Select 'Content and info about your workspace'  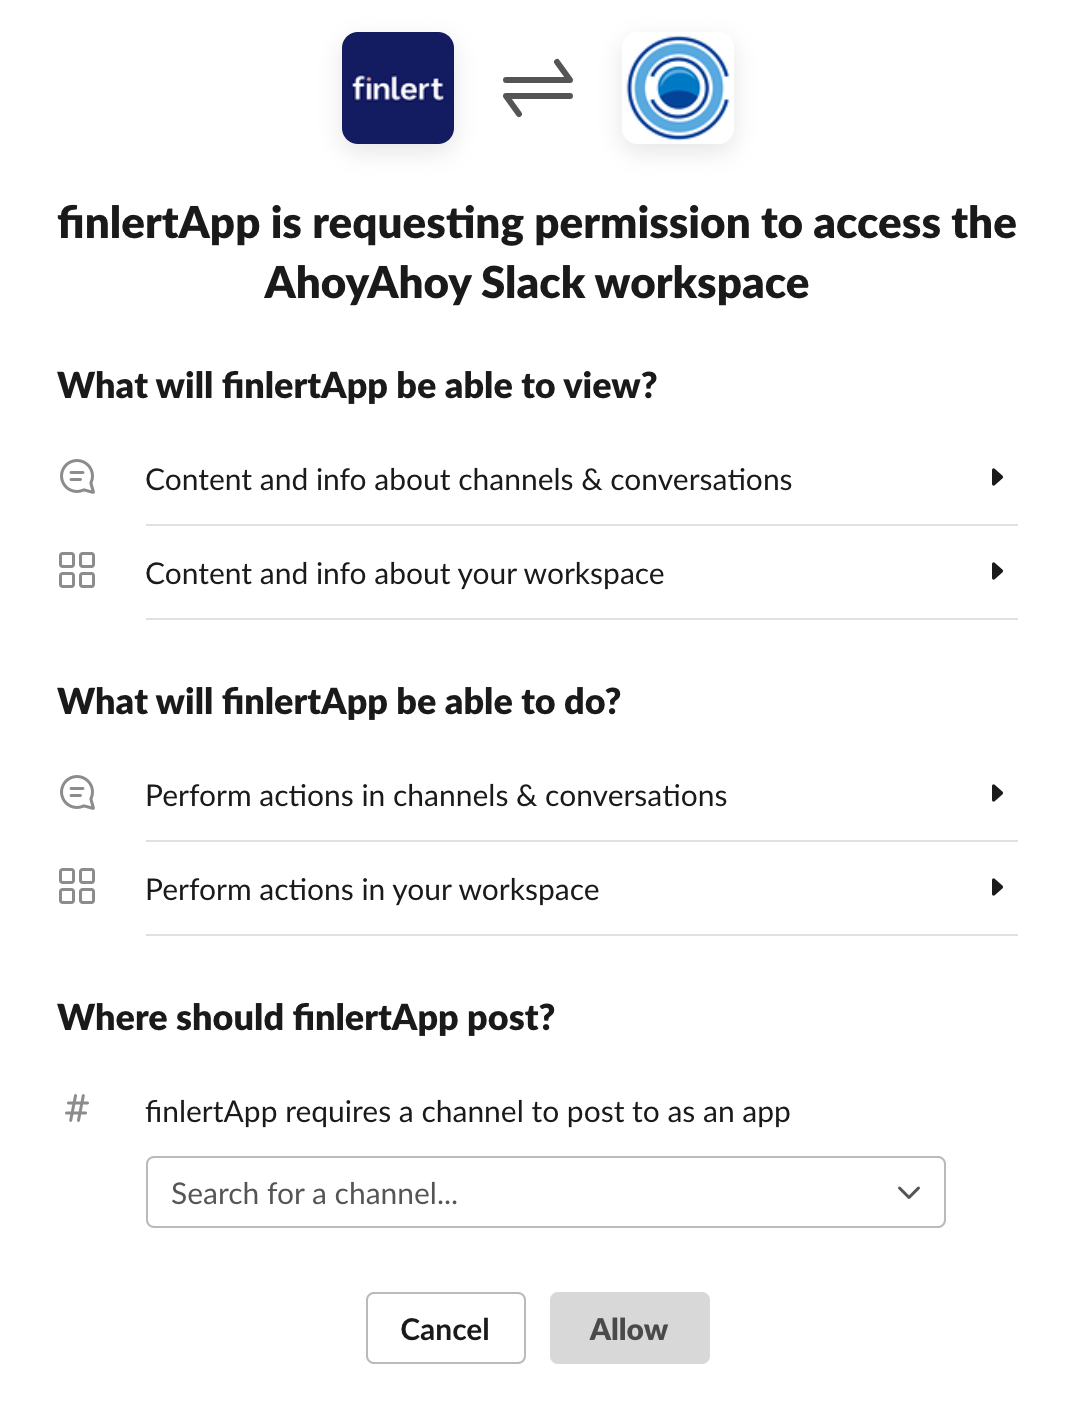click(404, 574)
